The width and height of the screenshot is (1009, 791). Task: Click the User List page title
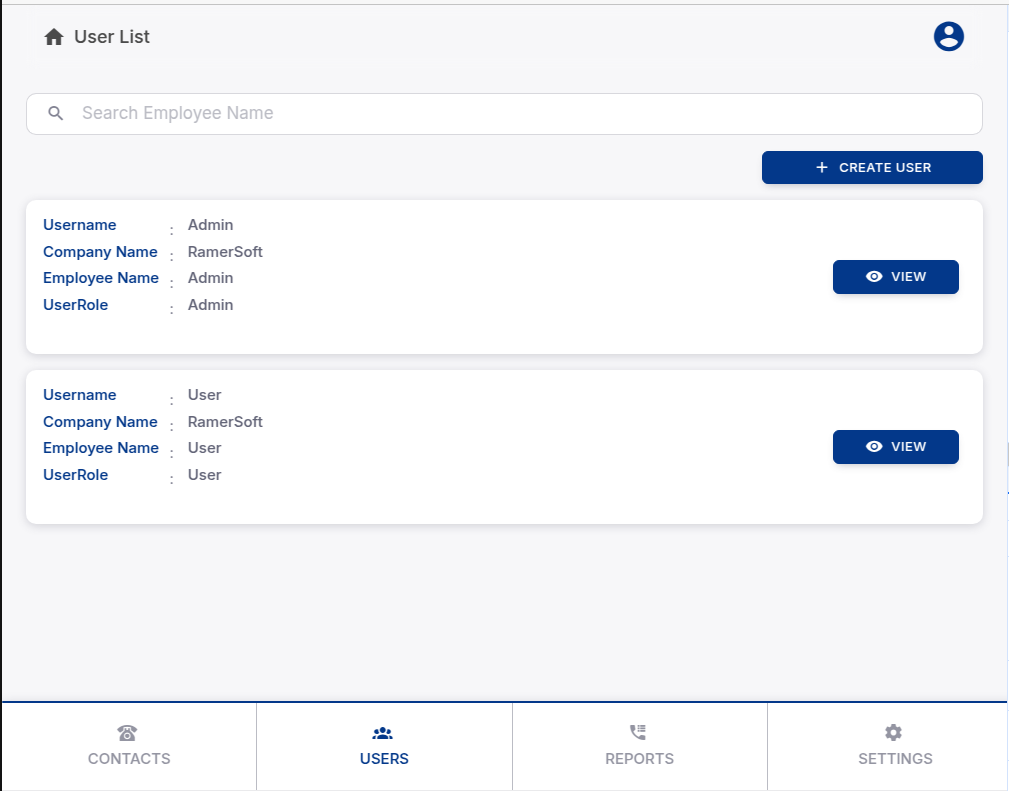coord(112,37)
